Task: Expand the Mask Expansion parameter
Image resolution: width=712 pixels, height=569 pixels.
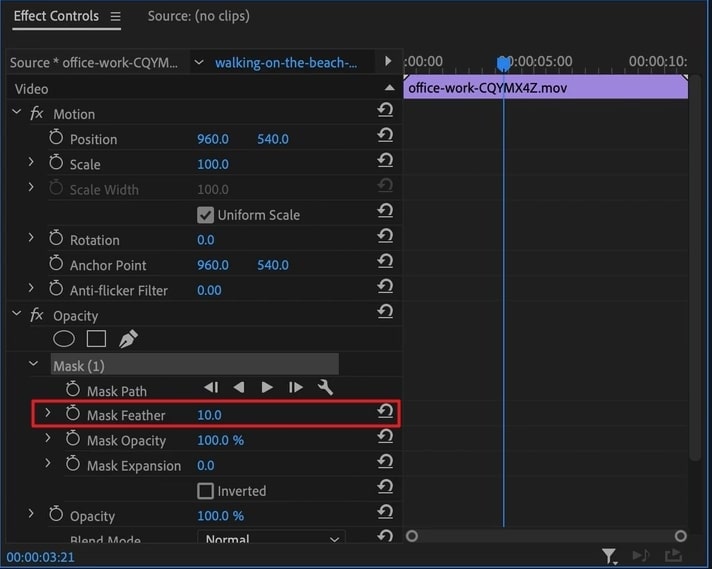Action: click(48, 463)
